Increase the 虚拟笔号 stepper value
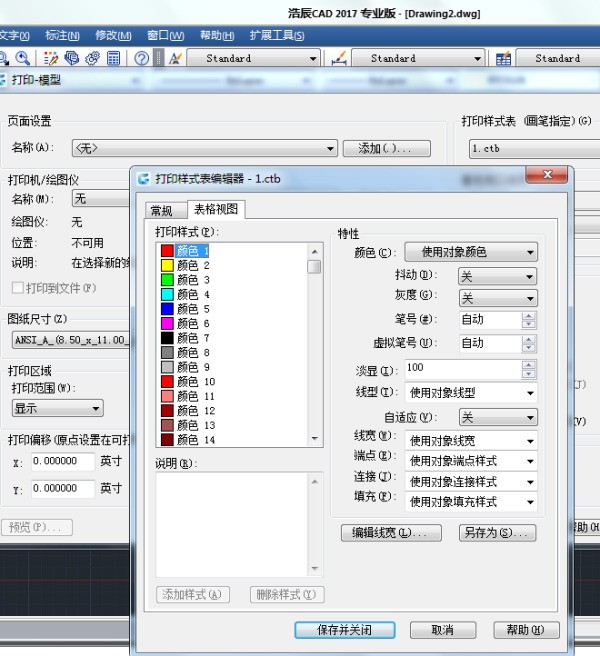 coord(529,339)
